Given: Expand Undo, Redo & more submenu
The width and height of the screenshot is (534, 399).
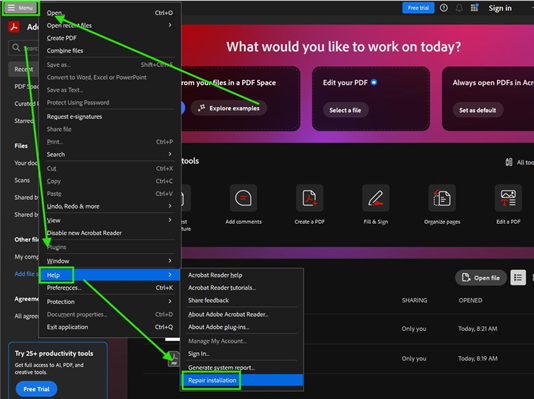Looking at the screenshot, I should [110, 206].
